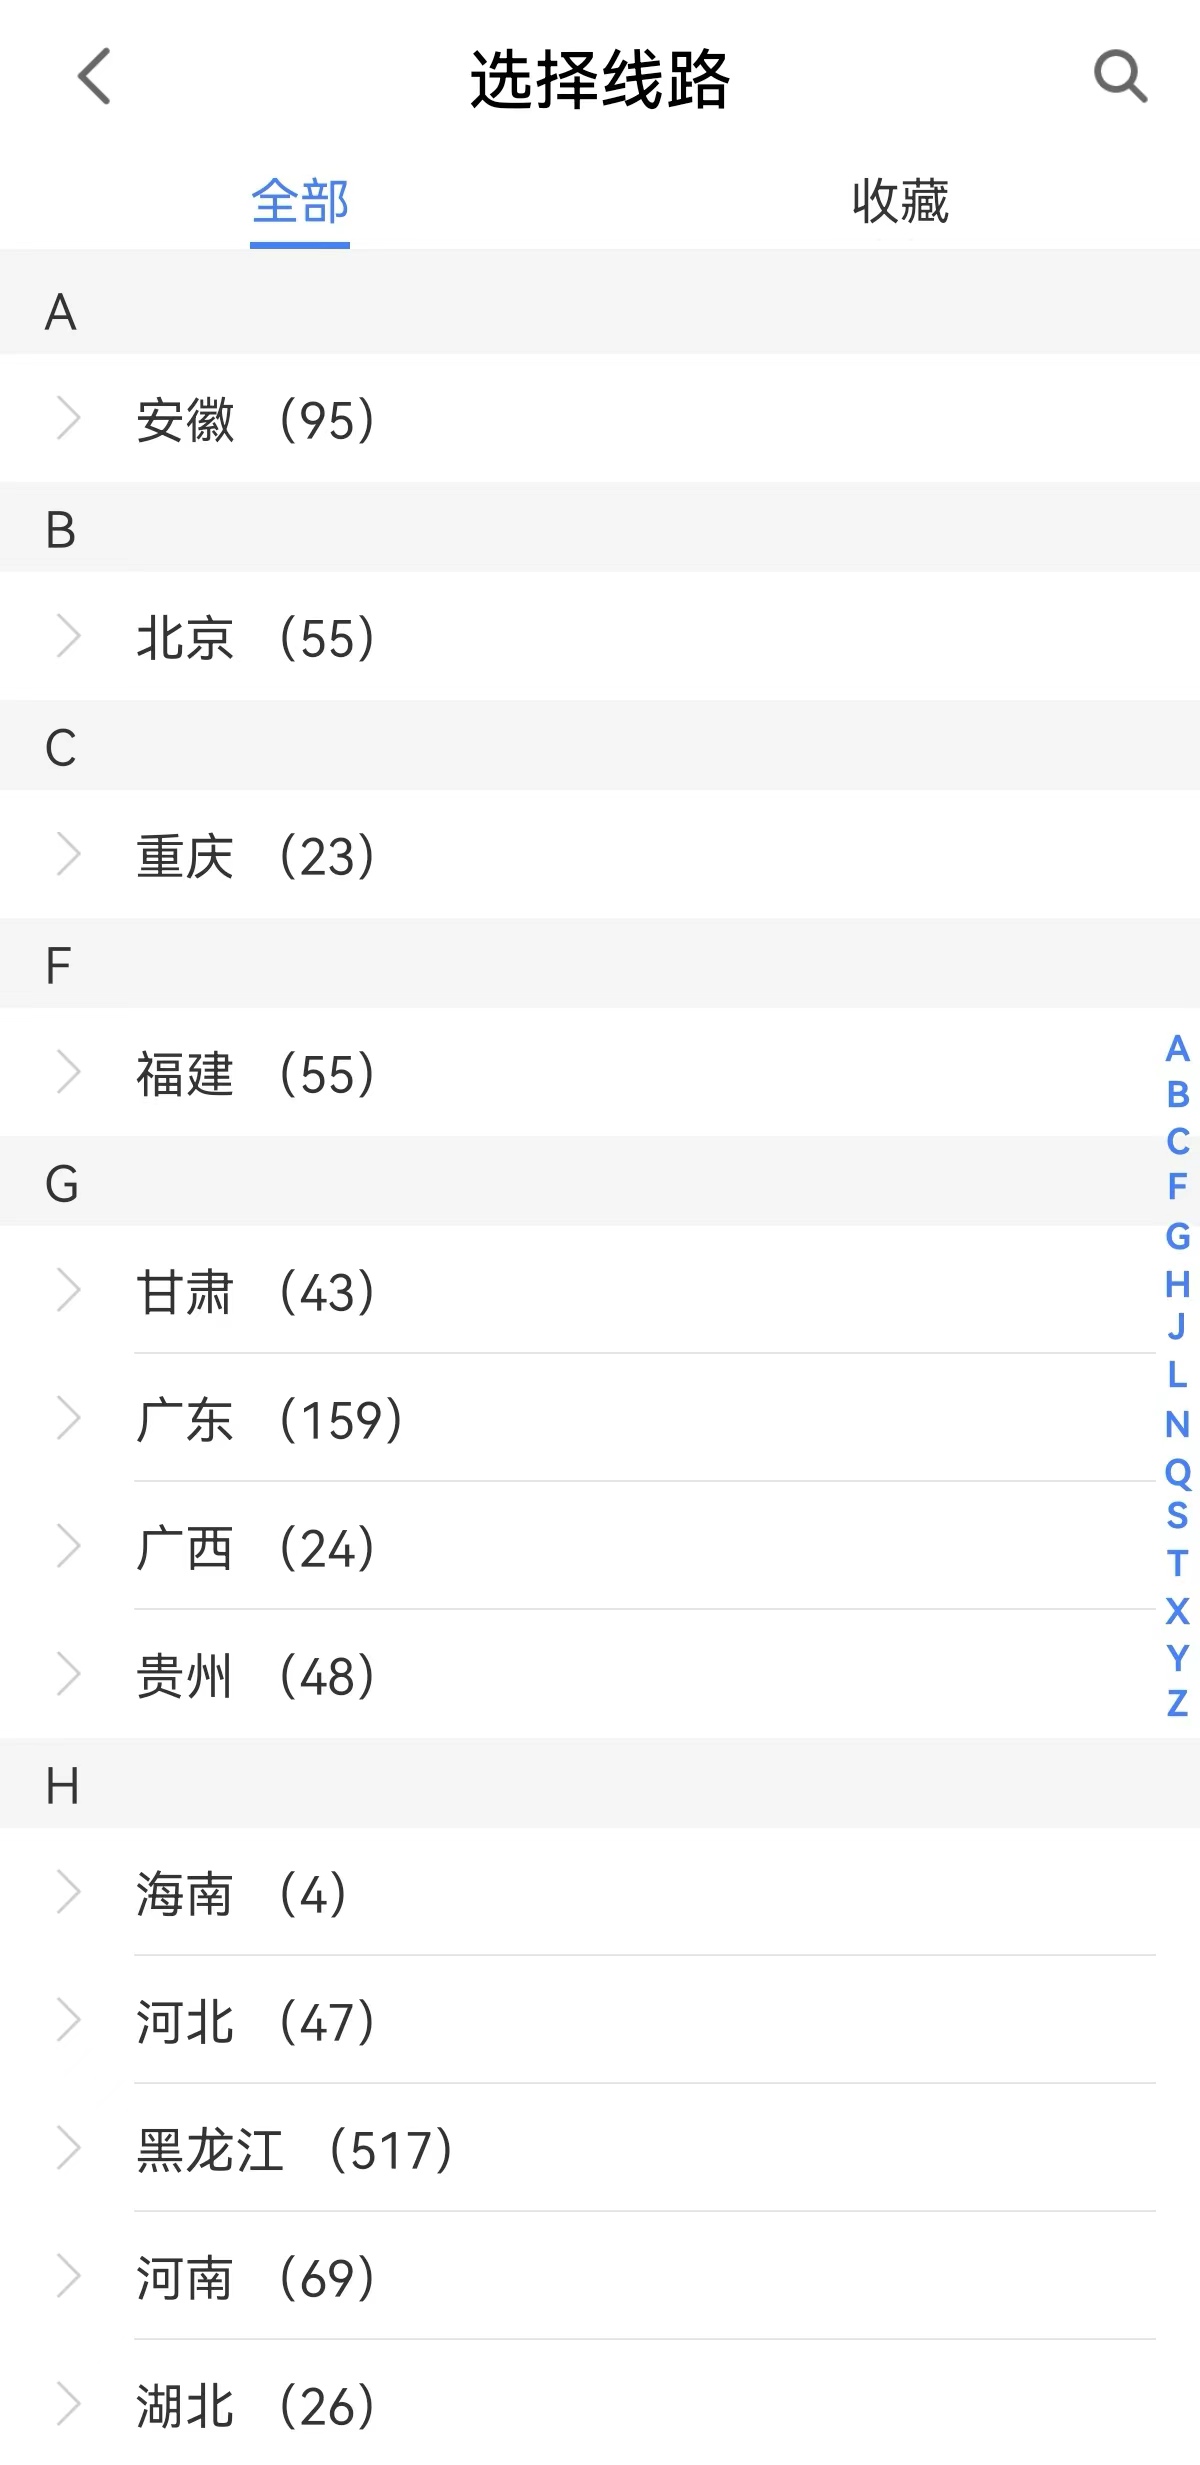Expand the 湖北 (26) chevron
The width and height of the screenshot is (1200, 2465).
click(68, 2405)
